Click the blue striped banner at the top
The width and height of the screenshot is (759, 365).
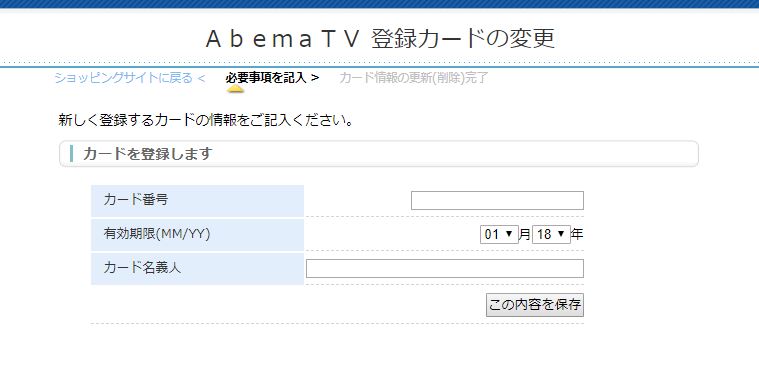380,4
